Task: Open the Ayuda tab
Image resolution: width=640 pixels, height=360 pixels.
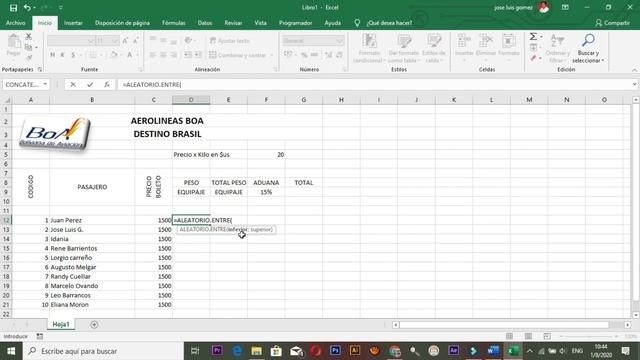Action: 332,23
